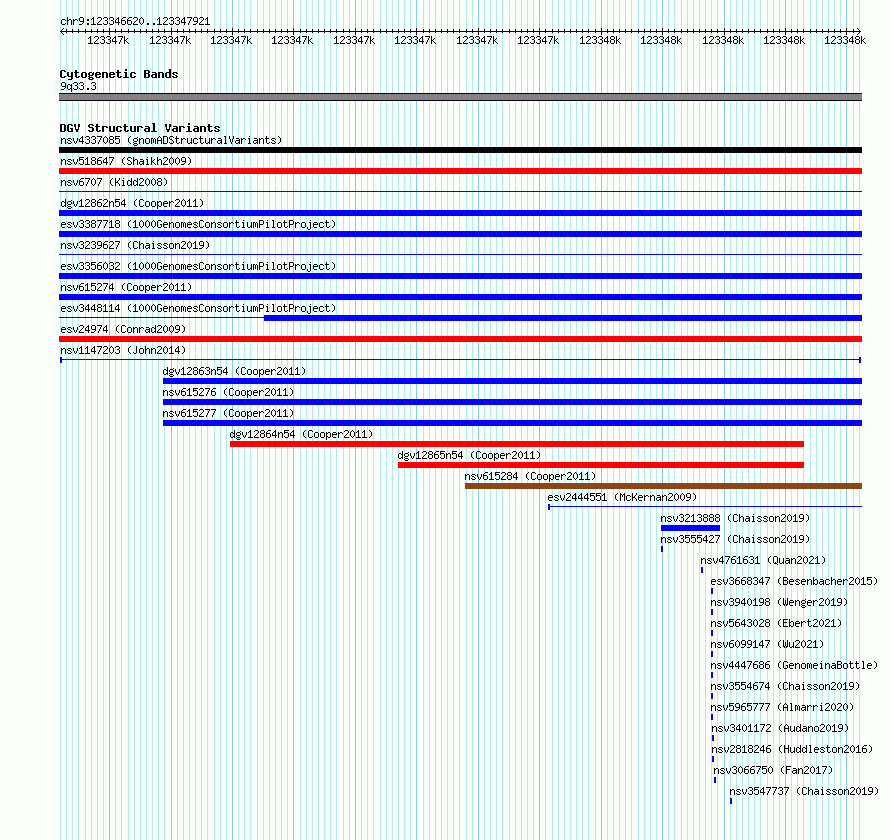This screenshot has height=840, width=890.
Task: Select nsv5965777 (Almarri2020) label
Action: (x=782, y=707)
